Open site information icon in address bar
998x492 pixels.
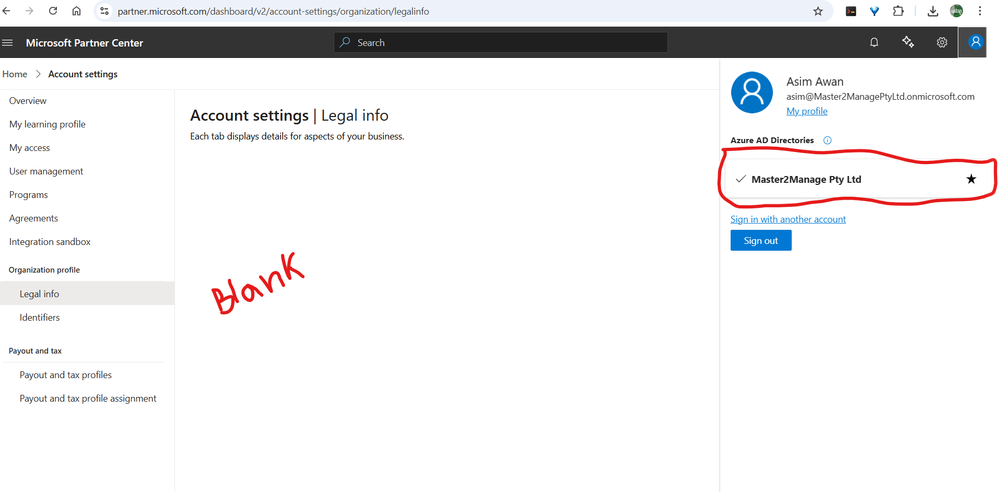(x=104, y=11)
